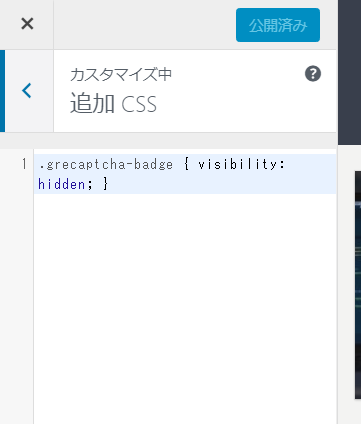Open help with the question mark icon
361x424 pixels.
(x=313, y=74)
